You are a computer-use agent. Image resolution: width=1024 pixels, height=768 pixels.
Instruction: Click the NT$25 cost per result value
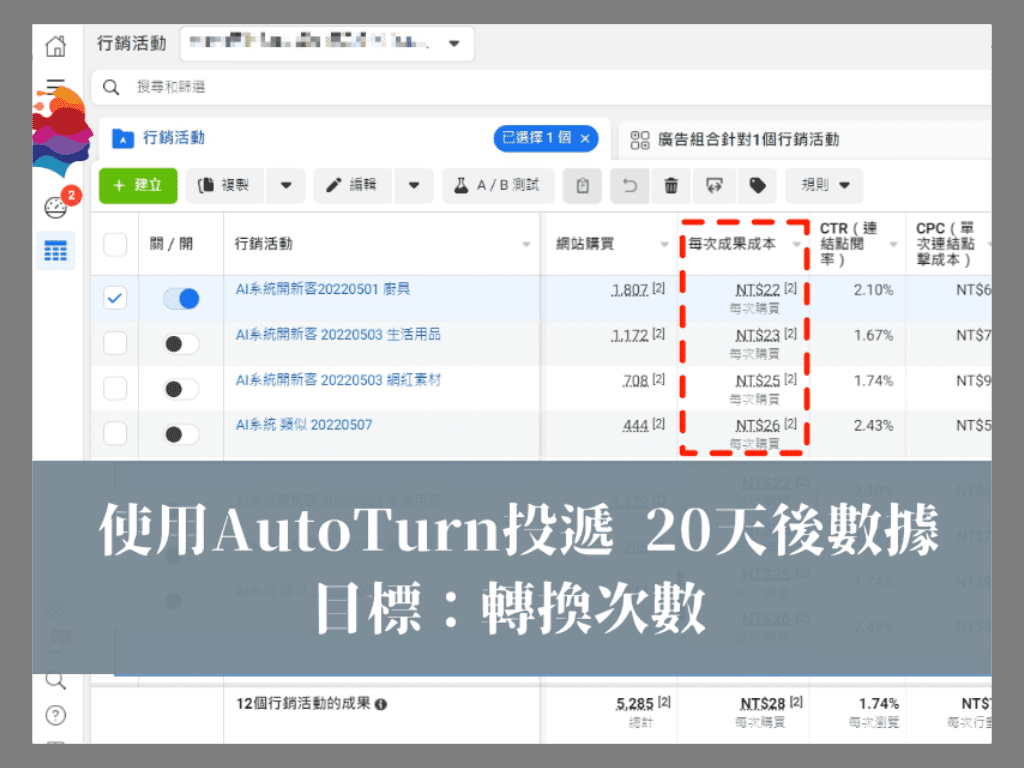(758, 381)
